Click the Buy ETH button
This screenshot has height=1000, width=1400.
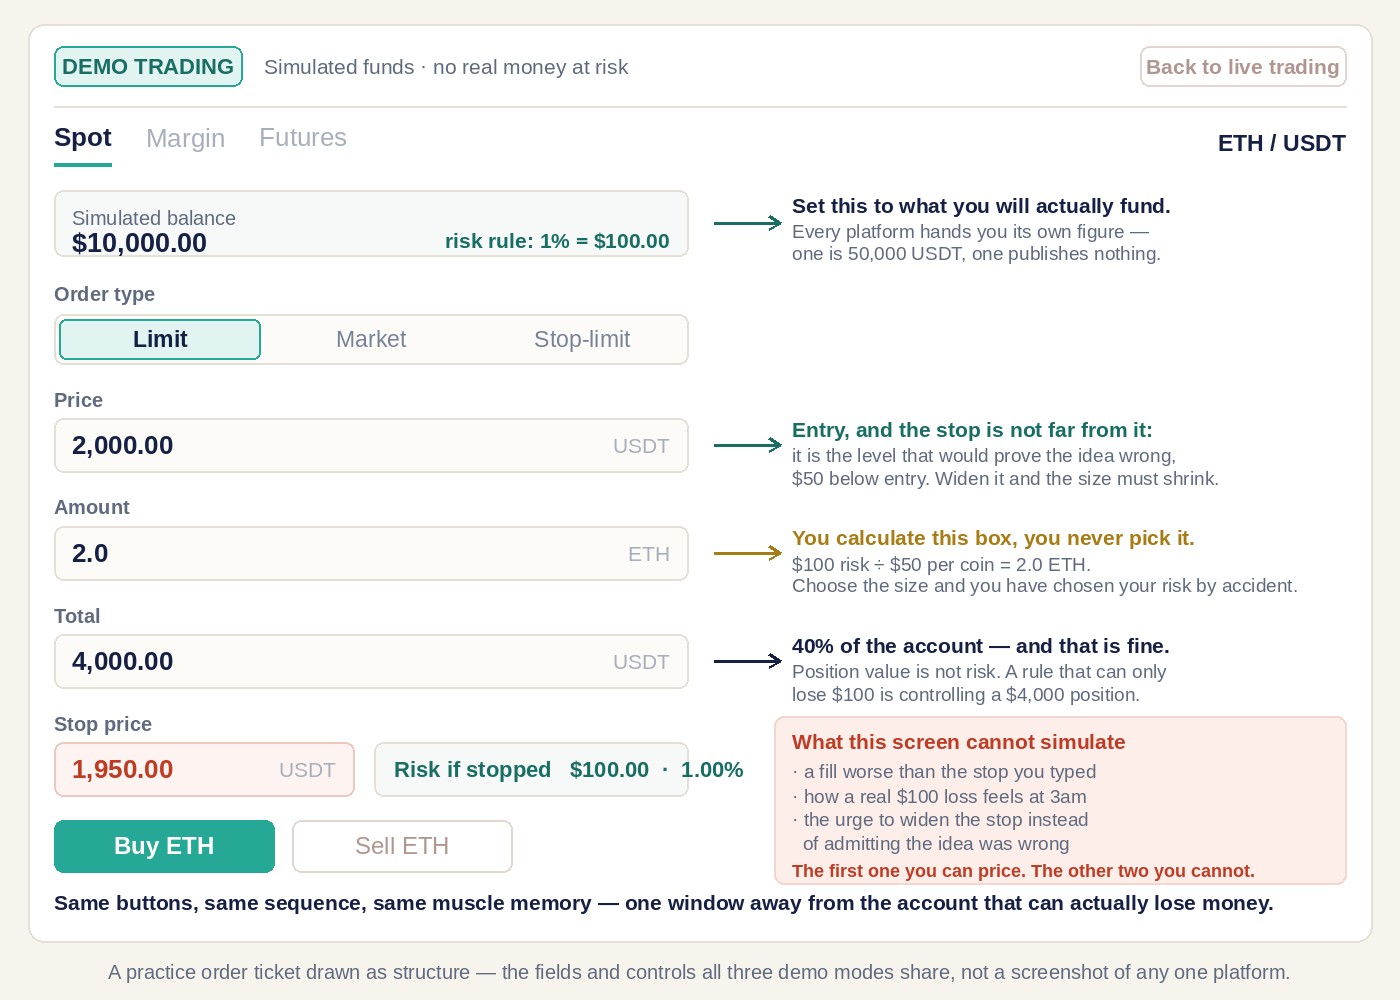coord(164,846)
